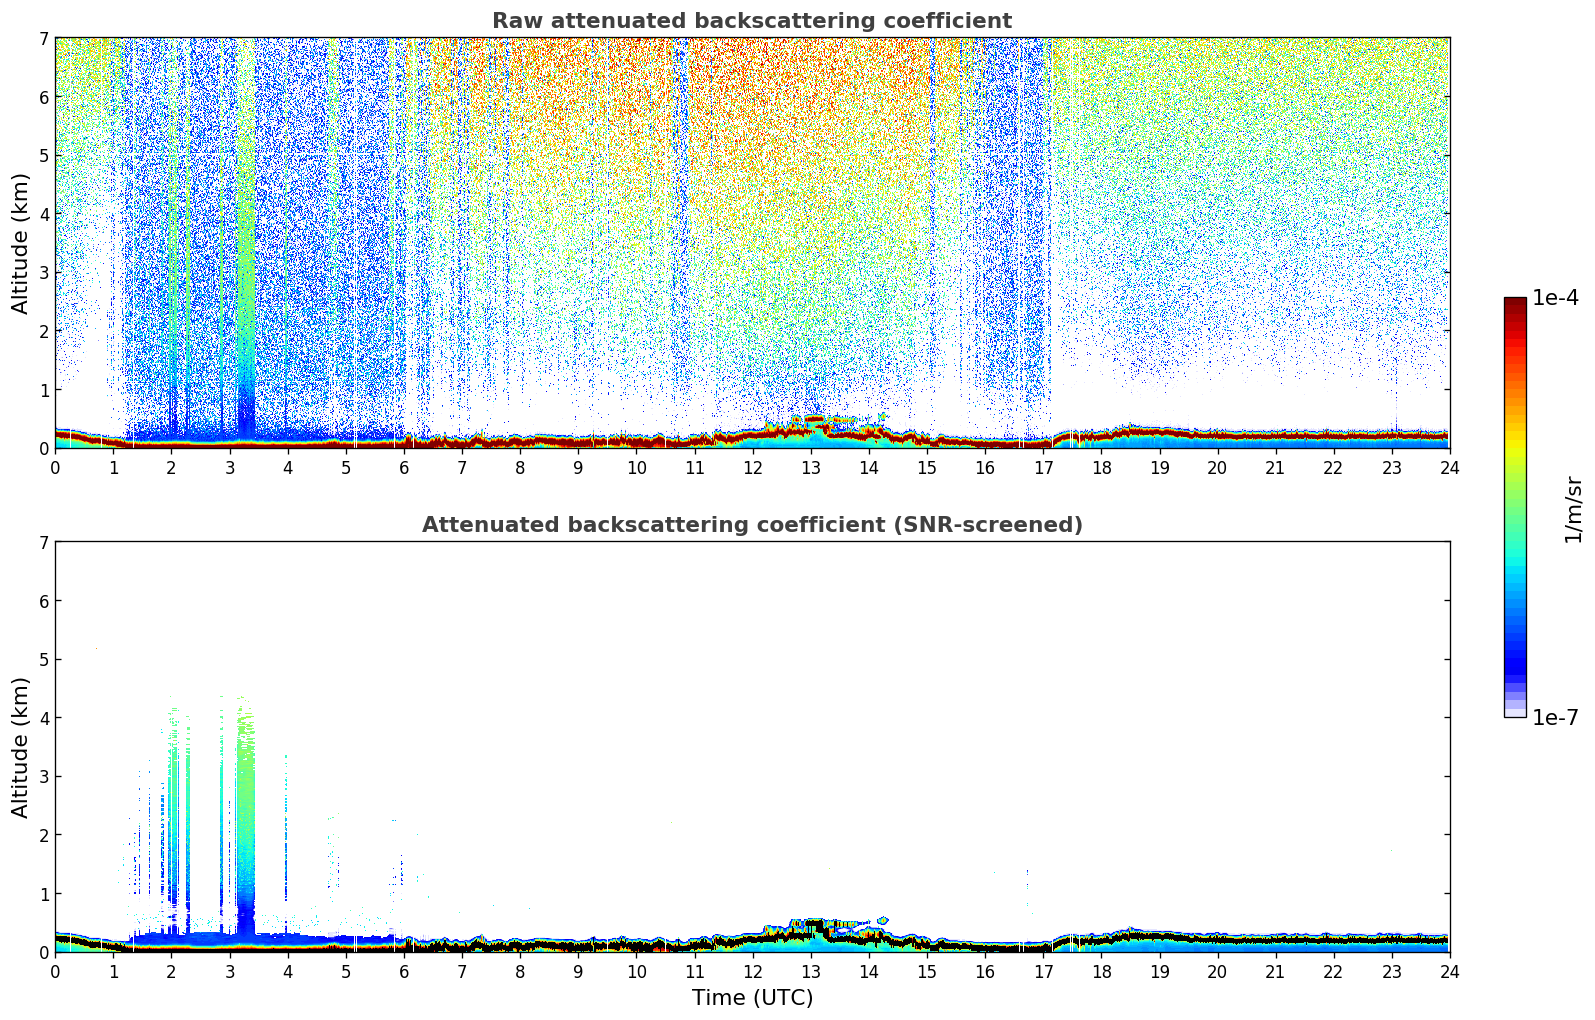Screen dimensions: 1595x1020
Task: Click the bottom plot y-axis tick '7'
Action: point(43,542)
